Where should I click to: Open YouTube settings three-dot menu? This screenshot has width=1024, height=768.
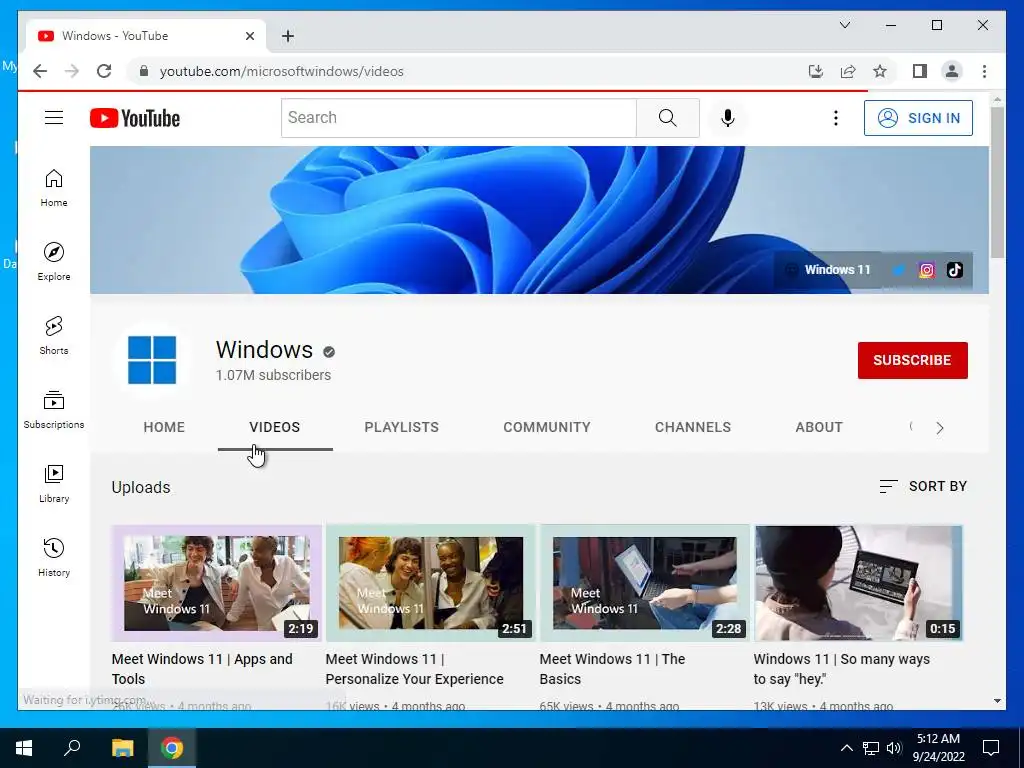pos(835,118)
